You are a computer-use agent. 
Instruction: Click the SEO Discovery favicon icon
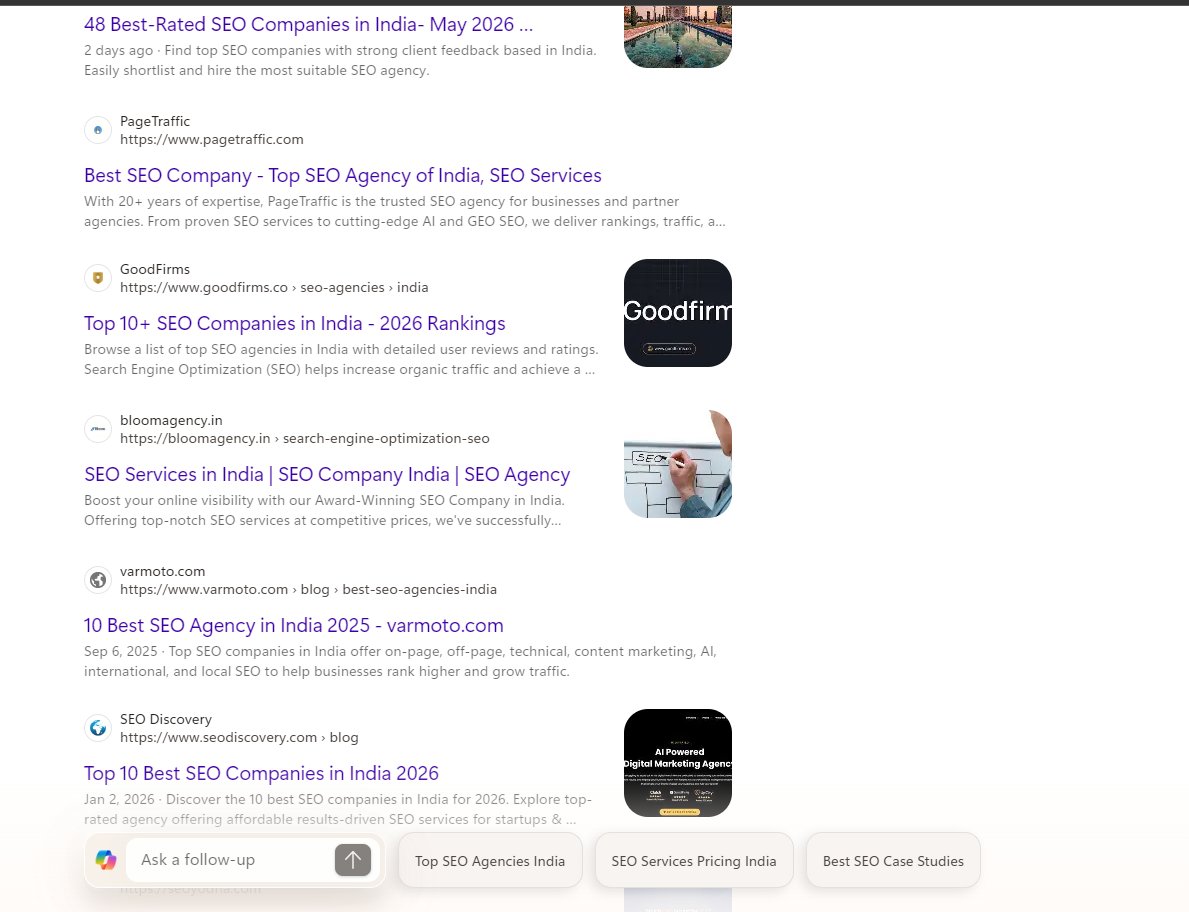(x=98, y=728)
